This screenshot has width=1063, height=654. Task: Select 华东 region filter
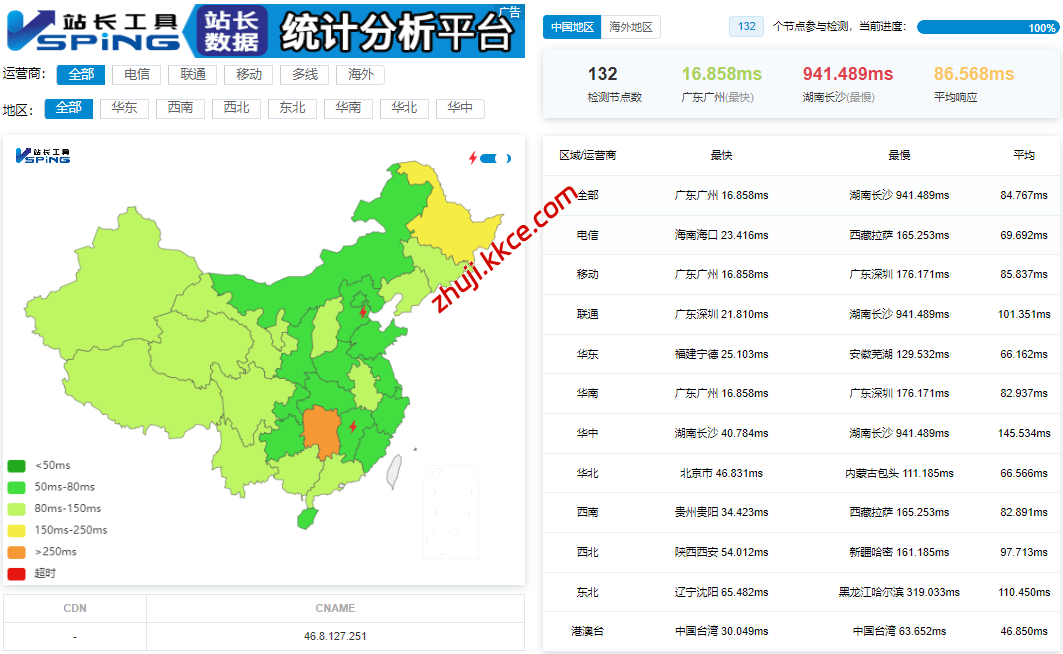125,108
